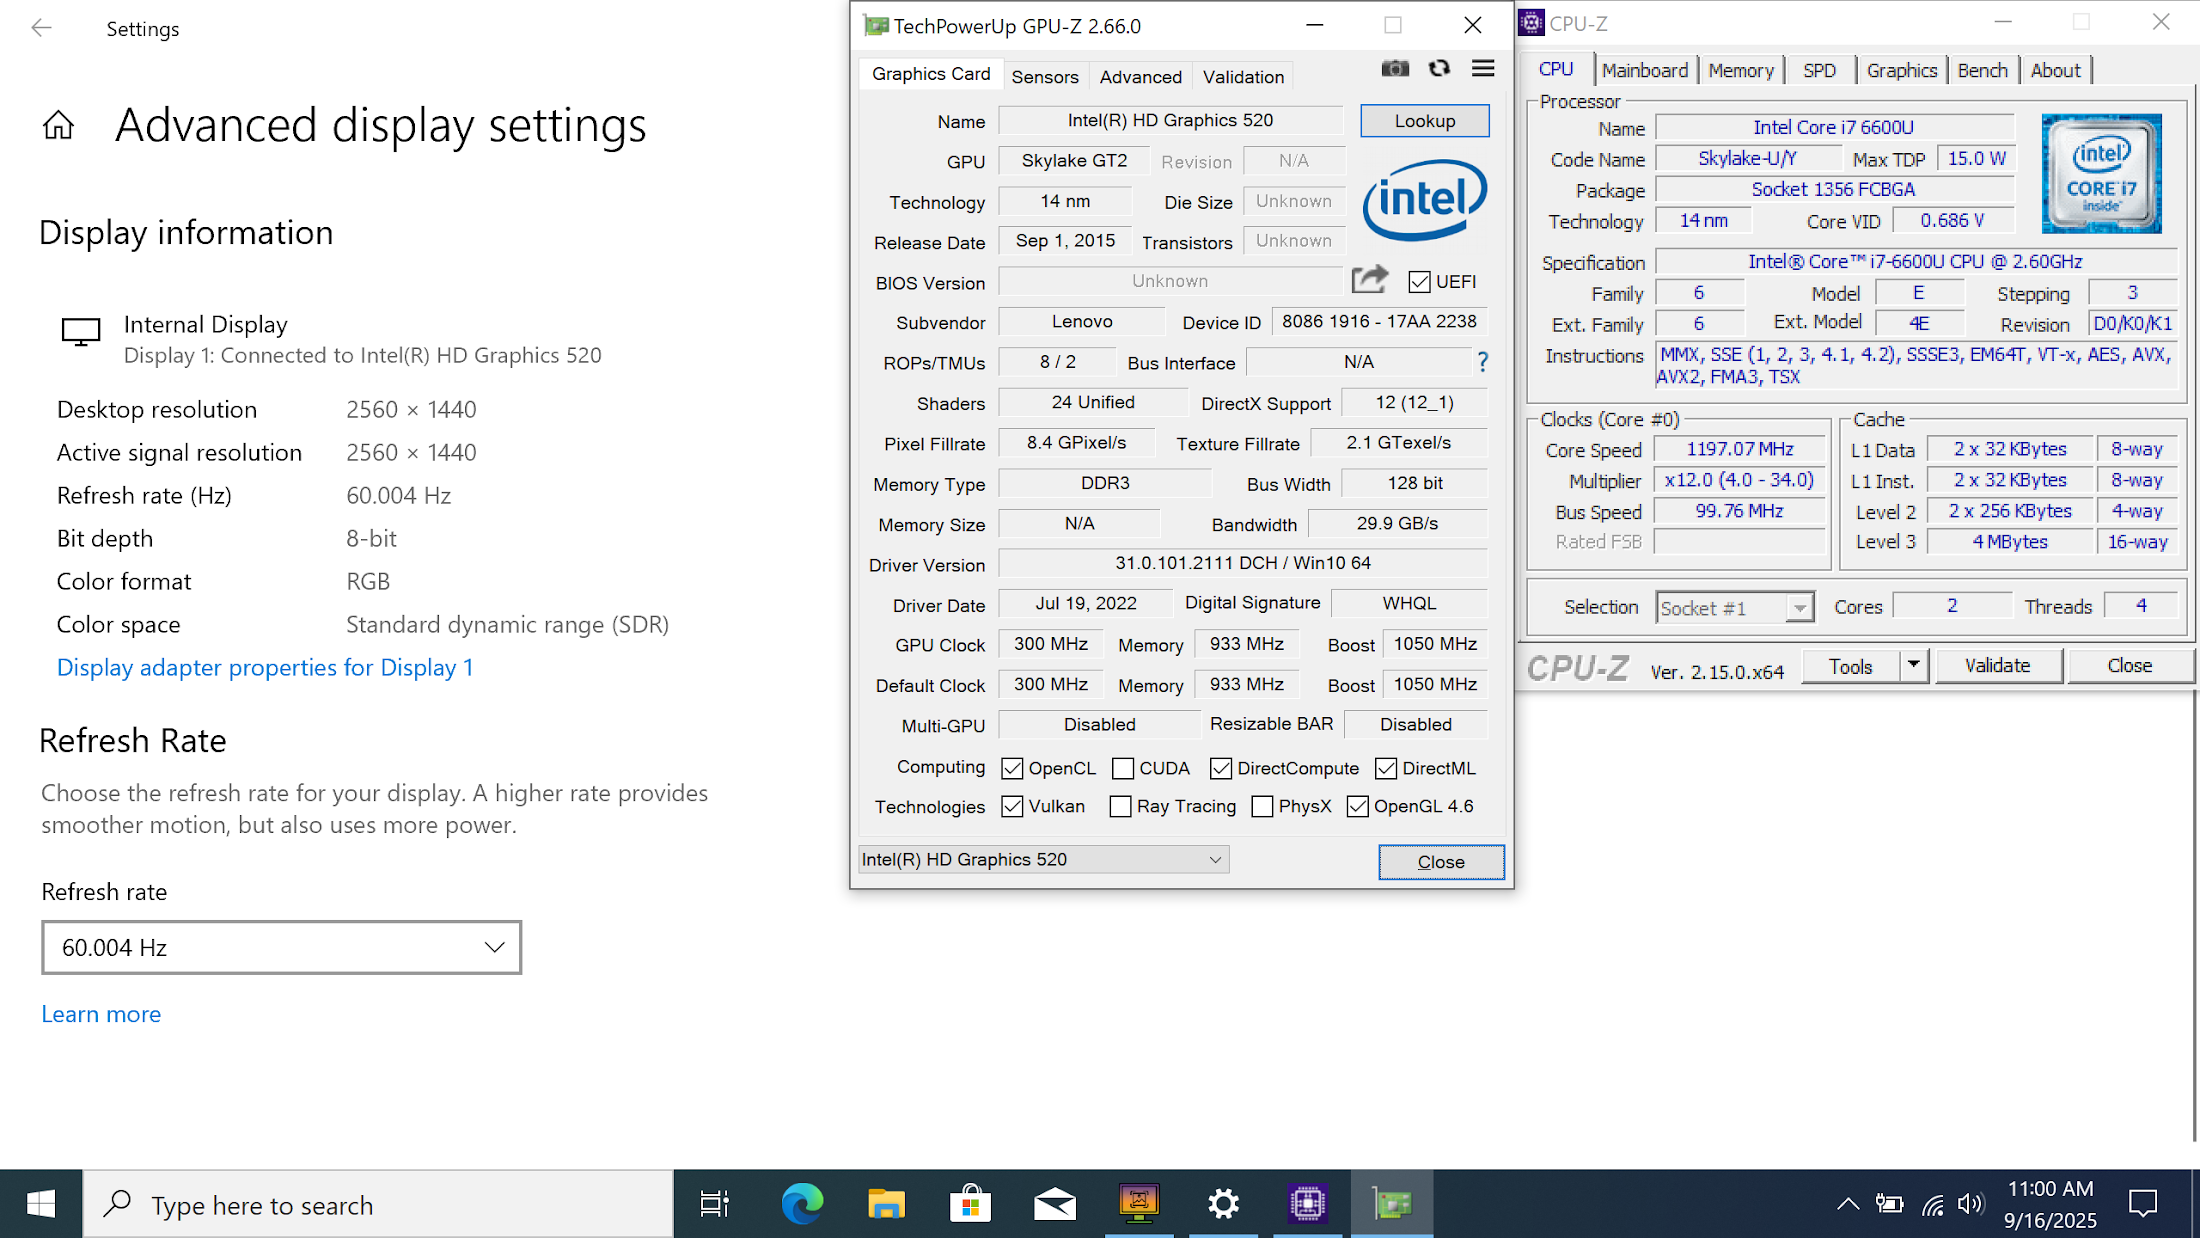Click the Lookup button in GPU-Z
Screen dimensions: 2200x1238
click(1425, 121)
